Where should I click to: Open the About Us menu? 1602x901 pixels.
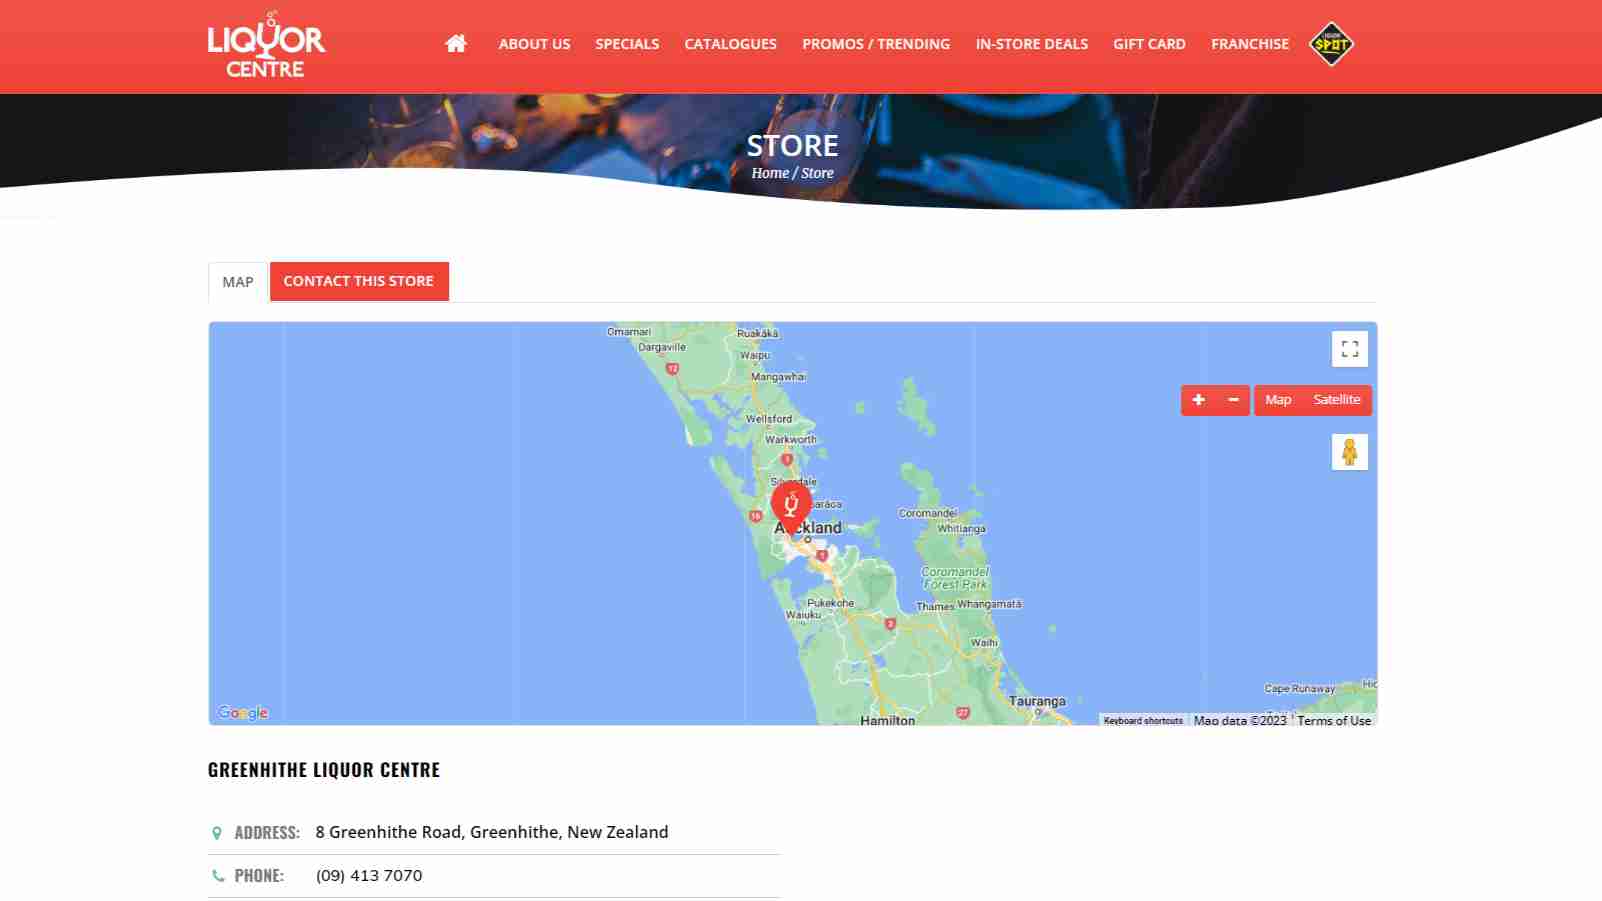click(534, 44)
